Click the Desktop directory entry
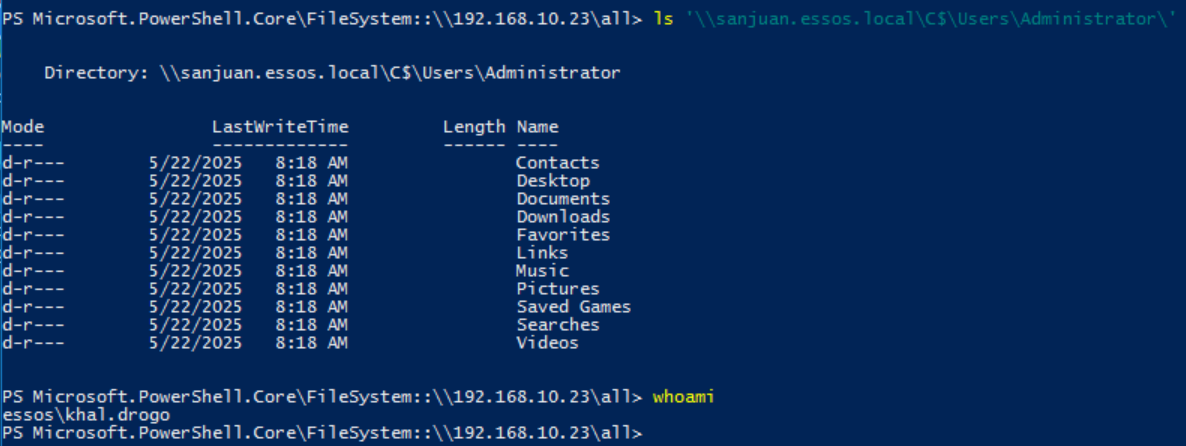Screen dimensions: 1186x446 point(553,181)
